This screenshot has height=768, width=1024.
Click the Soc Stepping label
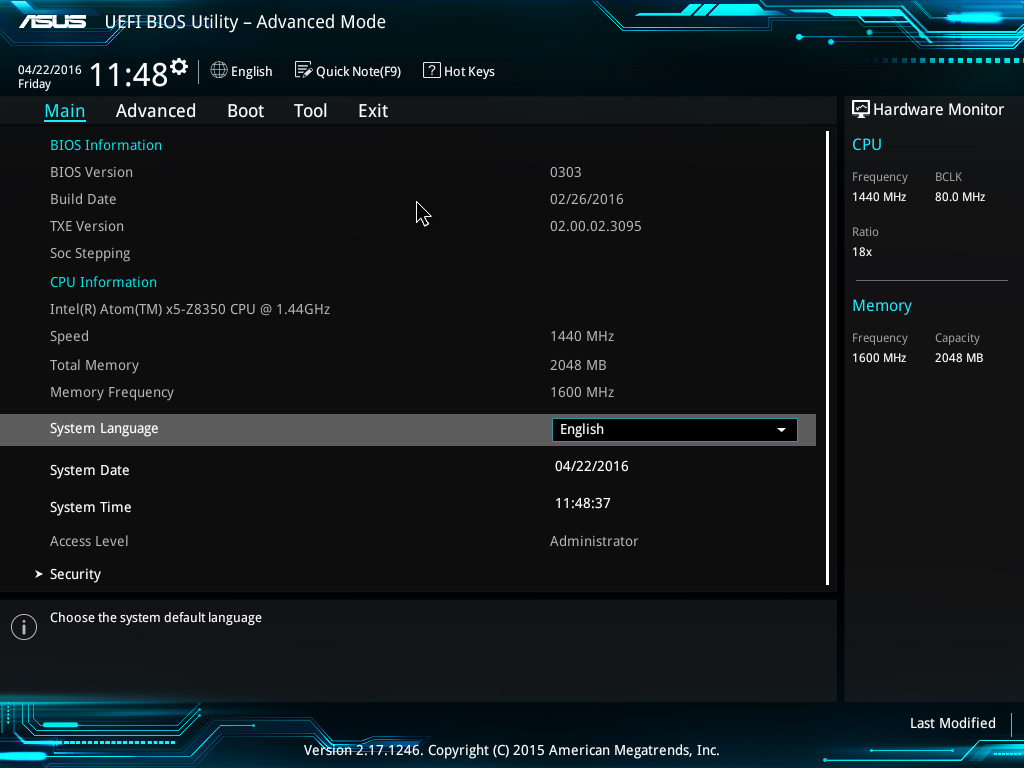pyautogui.click(x=90, y=253)
